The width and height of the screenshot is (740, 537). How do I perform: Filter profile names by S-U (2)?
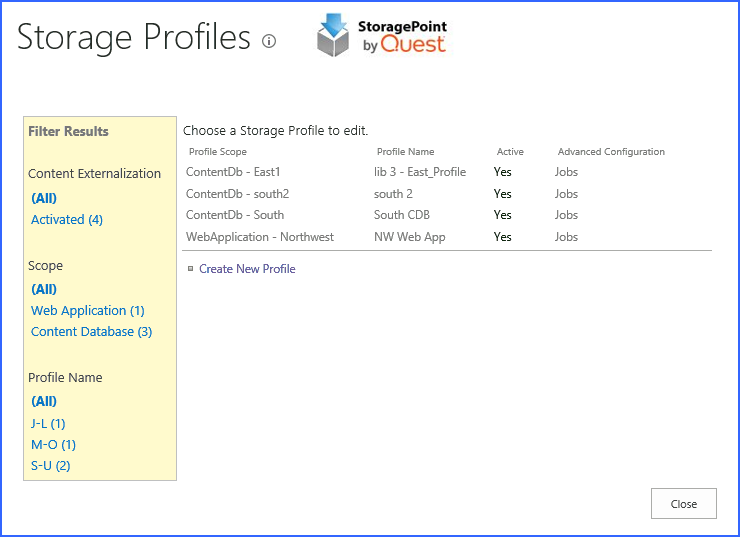(x=50, y=466)
